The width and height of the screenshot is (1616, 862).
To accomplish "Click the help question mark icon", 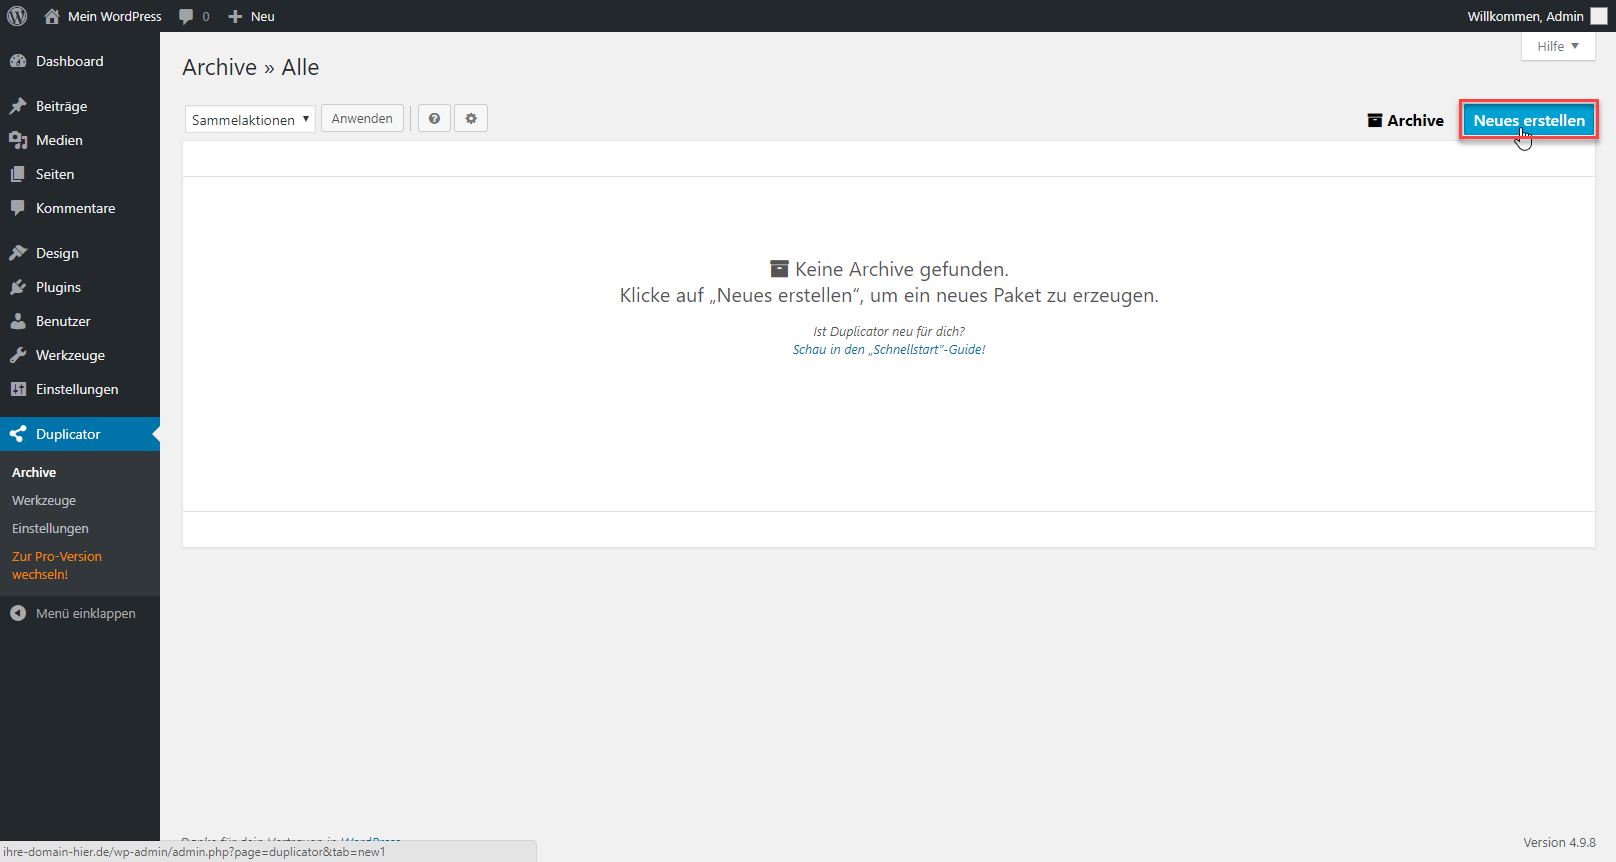I will [434, 119].
